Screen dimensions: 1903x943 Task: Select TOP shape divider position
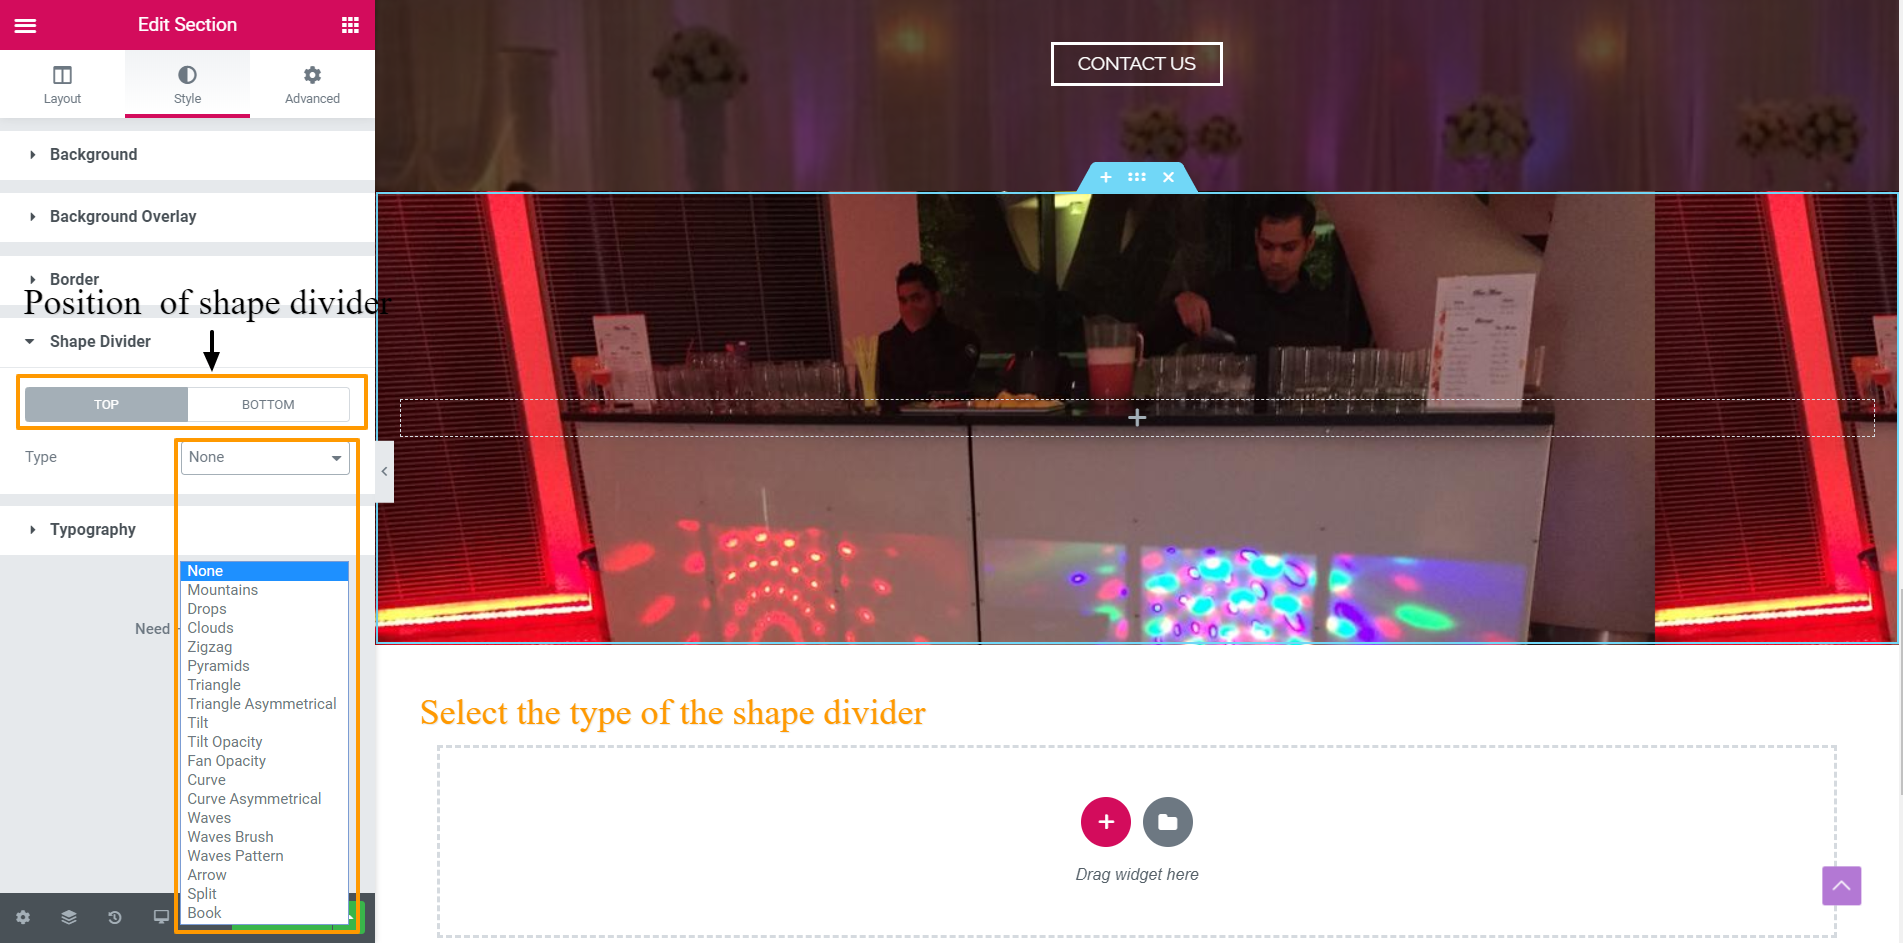pyautogui.click(x=106, y=404)
